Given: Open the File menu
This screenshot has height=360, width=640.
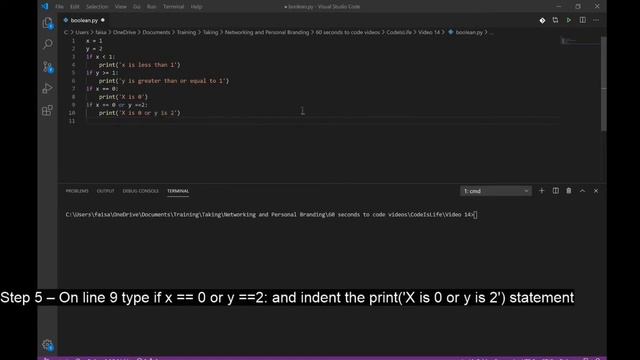Looking at the screenshot, I should tap(60, 7).
